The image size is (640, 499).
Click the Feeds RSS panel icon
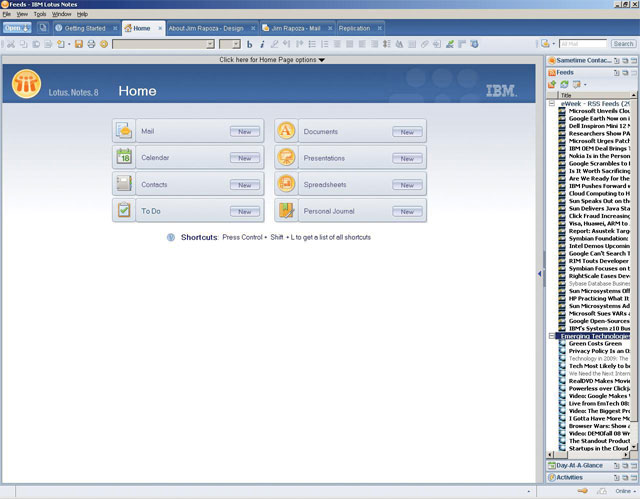click(552, 73)
